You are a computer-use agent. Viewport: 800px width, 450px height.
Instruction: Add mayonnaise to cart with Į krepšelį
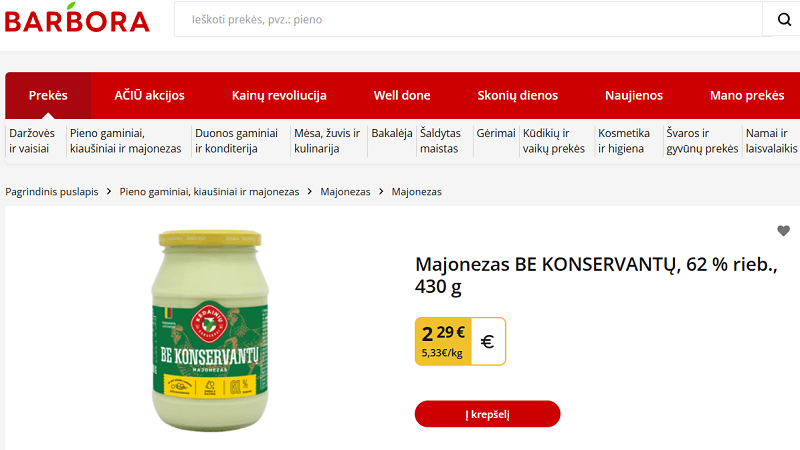487,414
